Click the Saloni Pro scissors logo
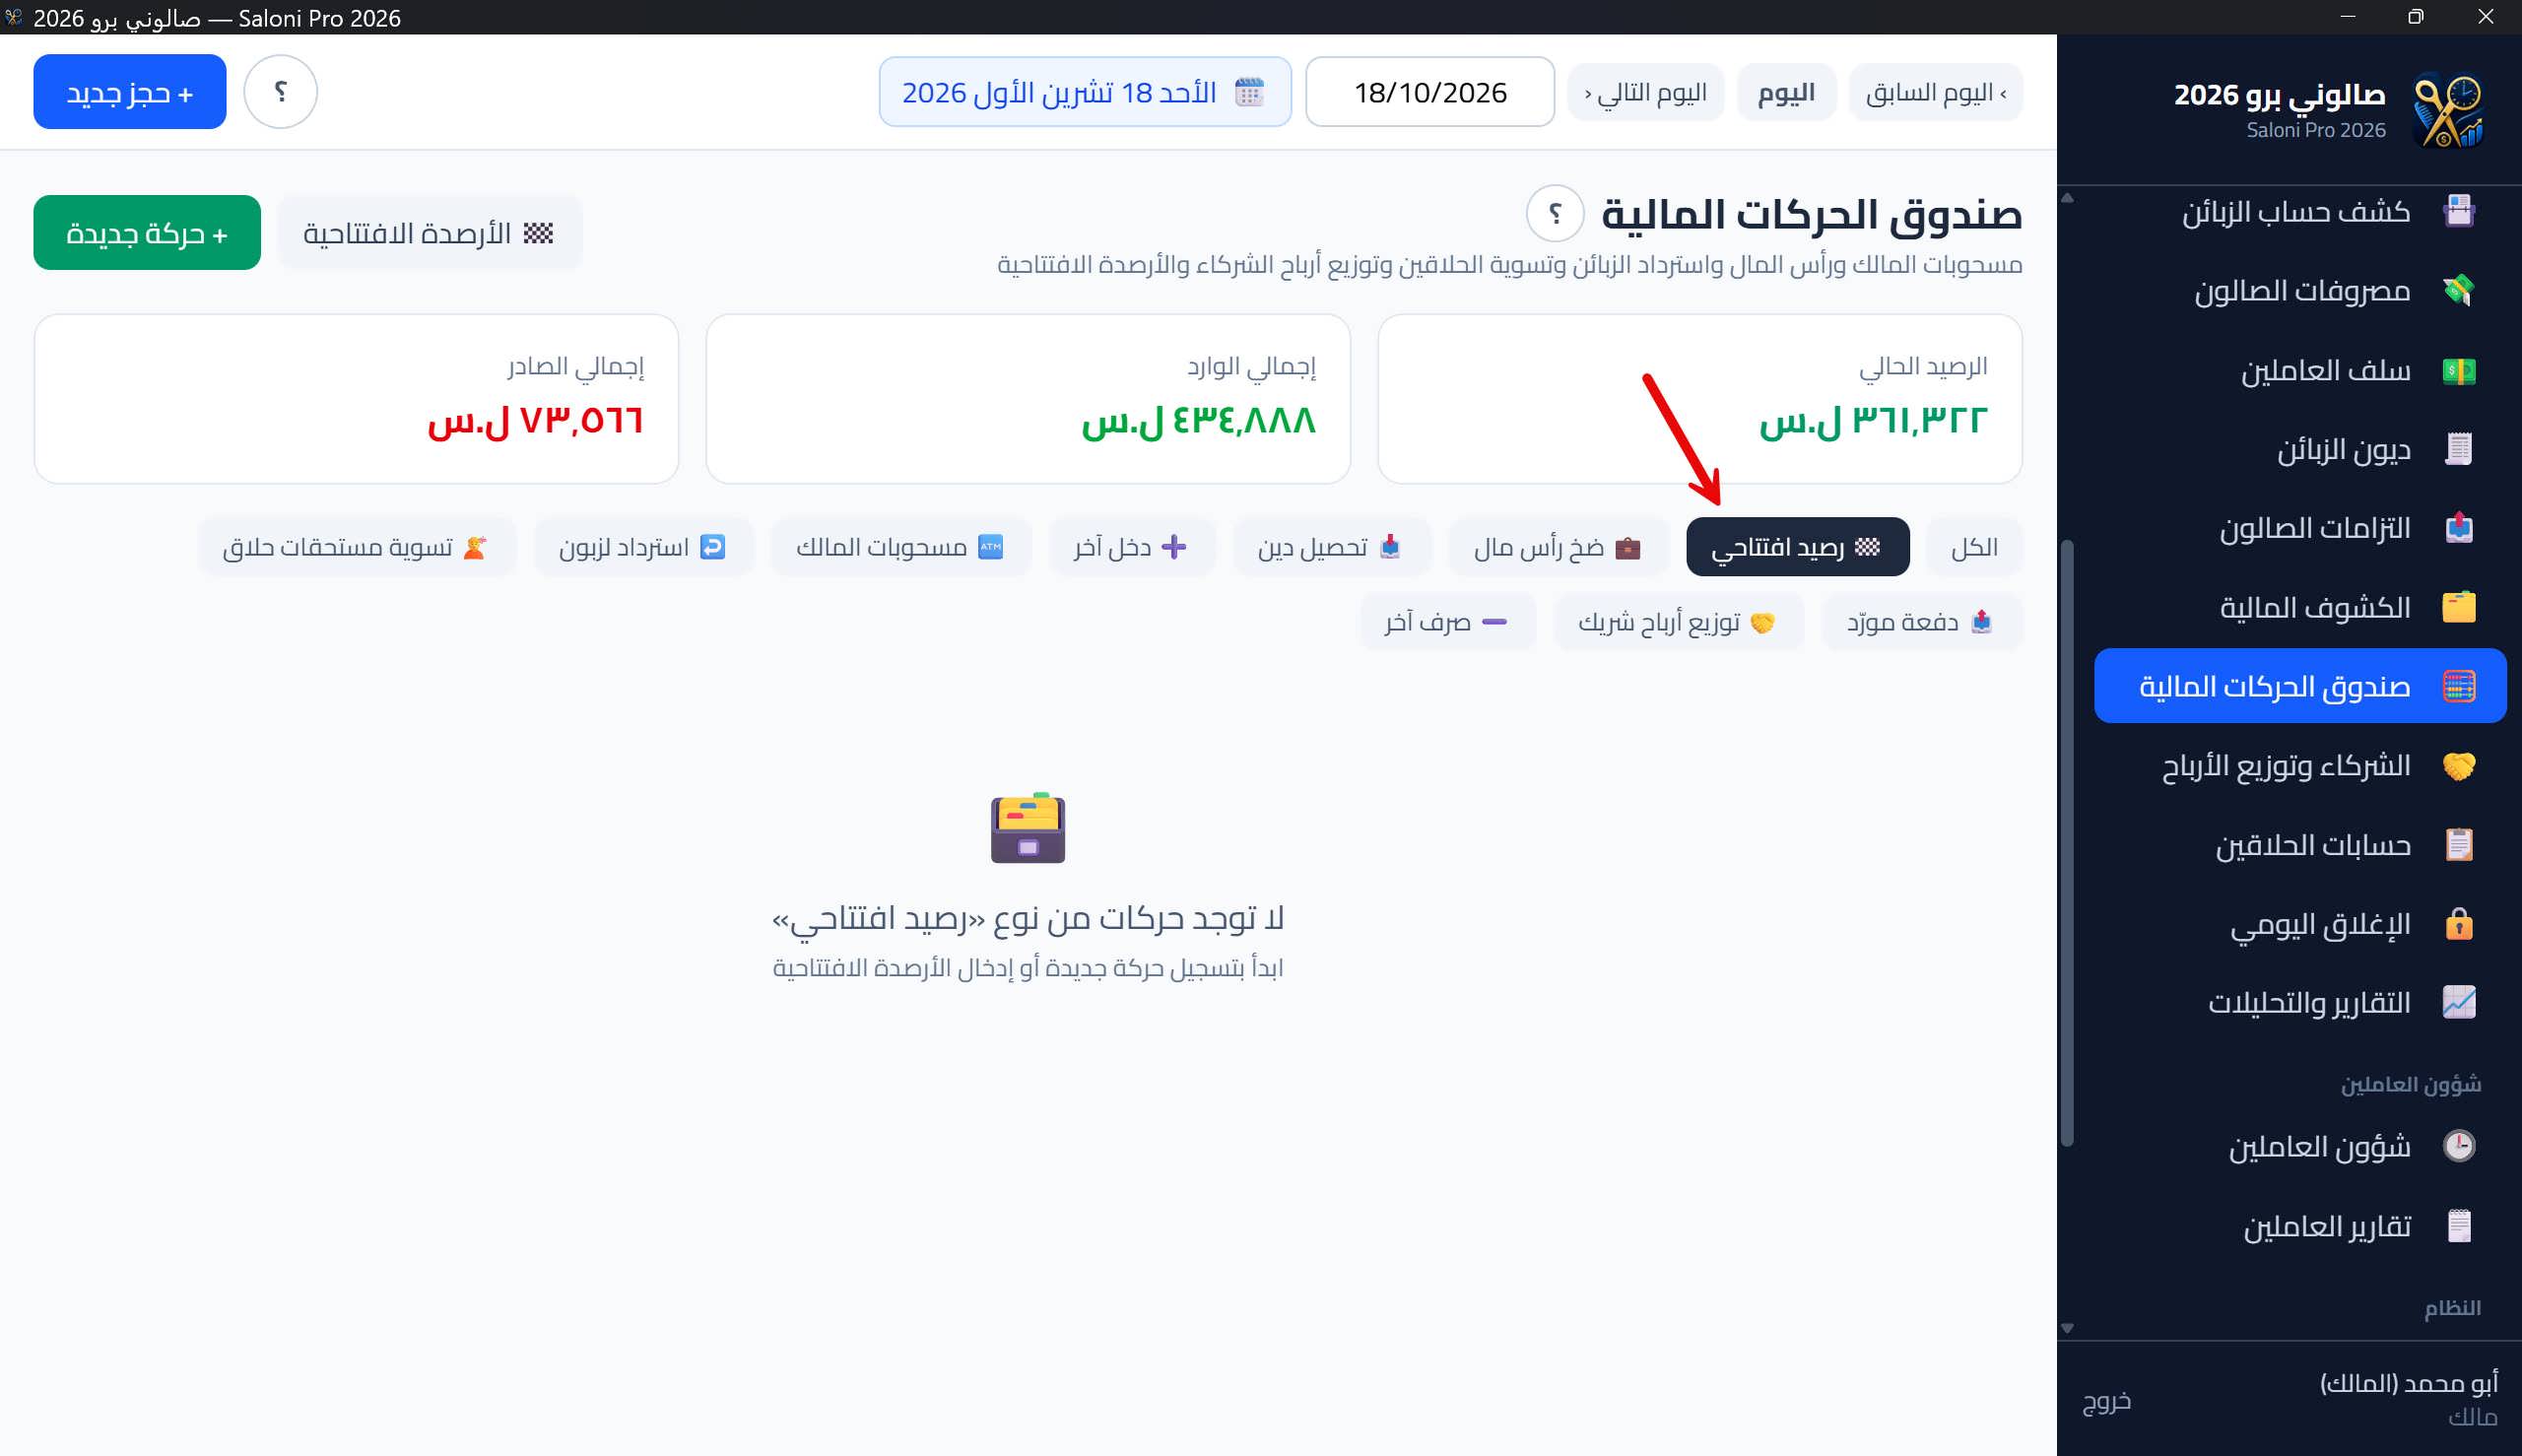This screenshot has width=2522, height=1456. [2448, 110]
